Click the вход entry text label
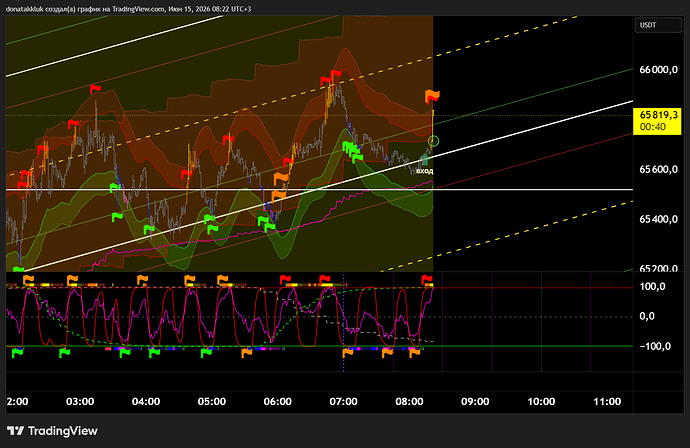This screenshot has width=690, height=448. coord(424,171)
